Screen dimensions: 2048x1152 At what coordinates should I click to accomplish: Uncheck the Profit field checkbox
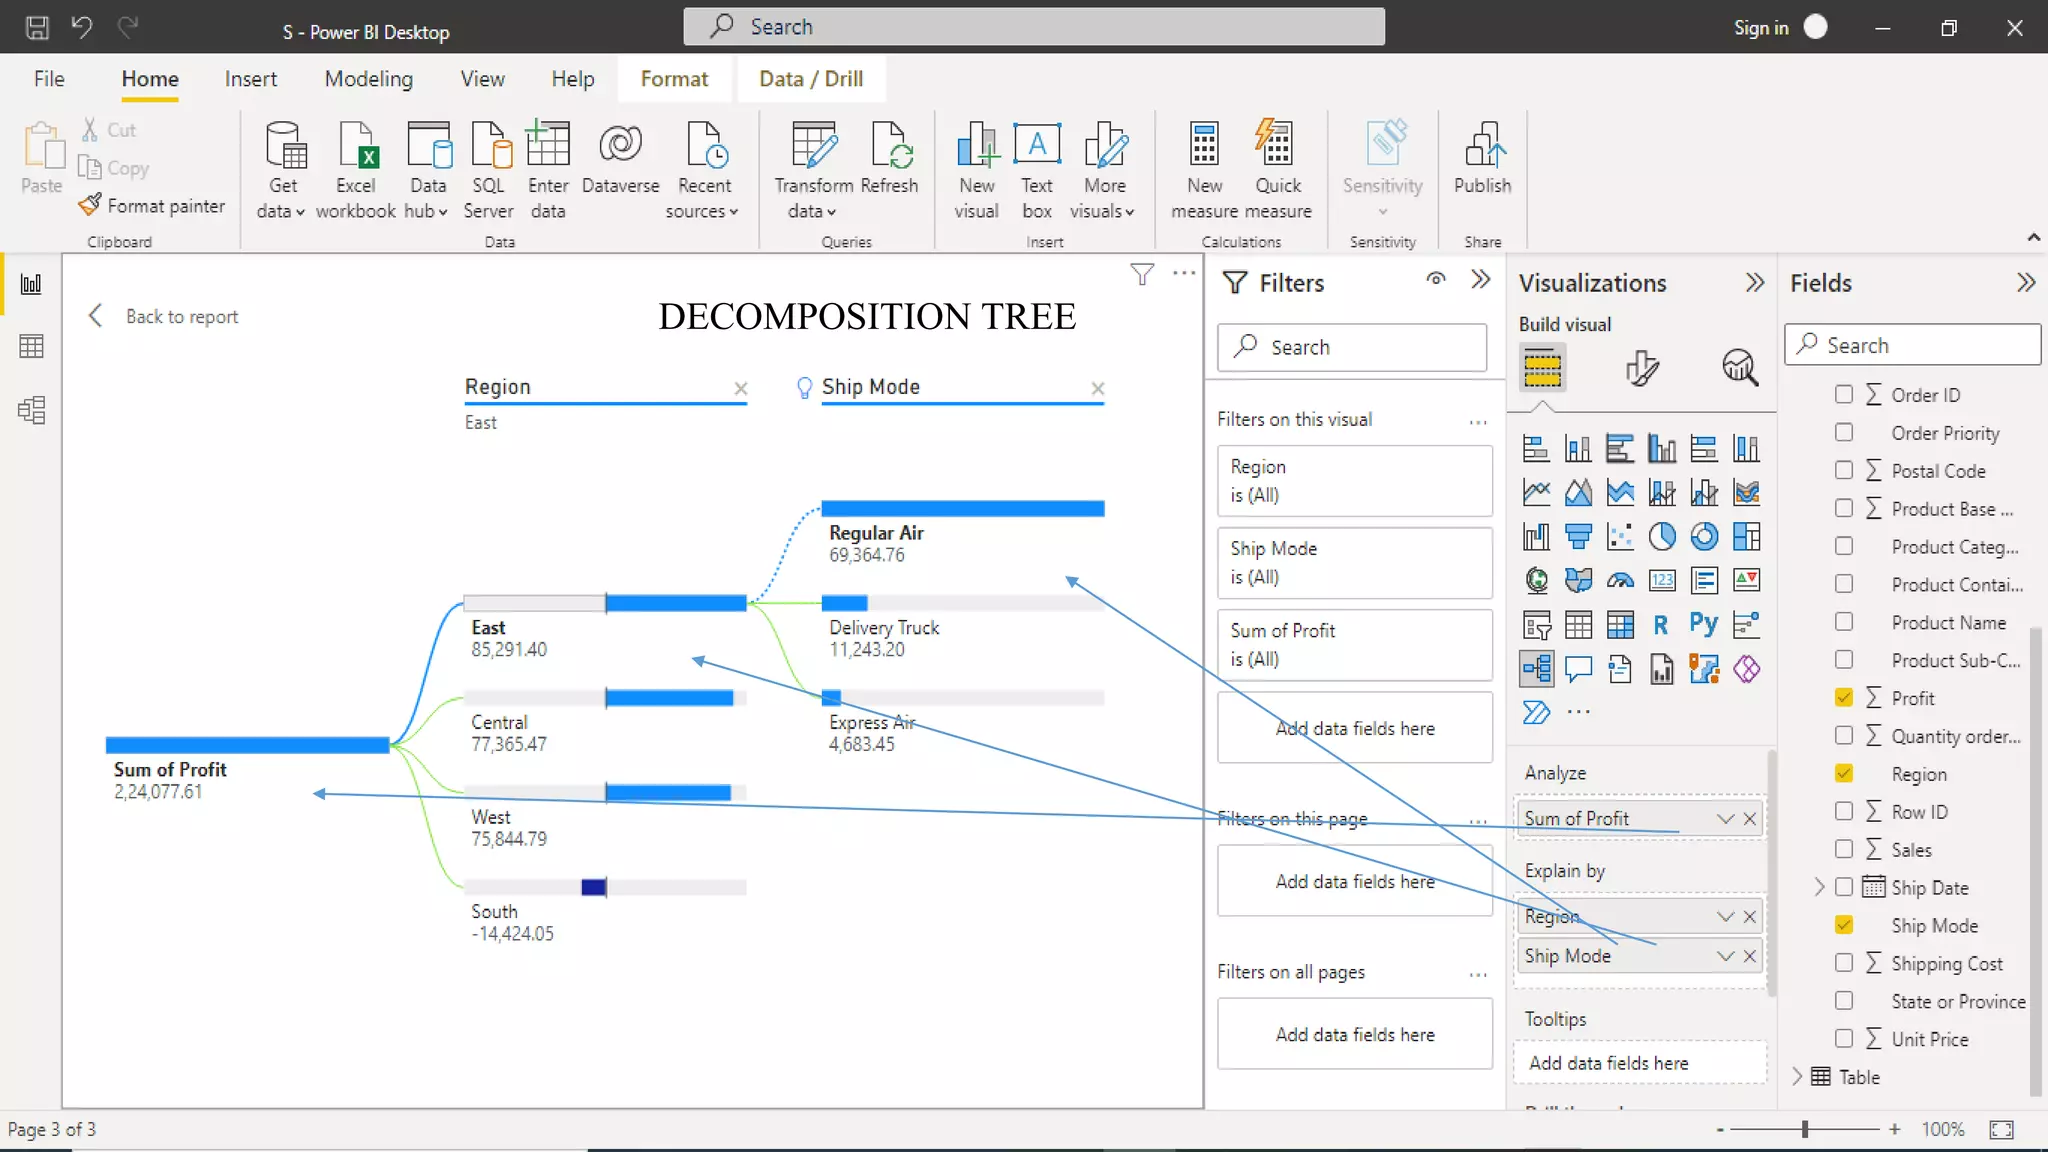(1844, 698)
